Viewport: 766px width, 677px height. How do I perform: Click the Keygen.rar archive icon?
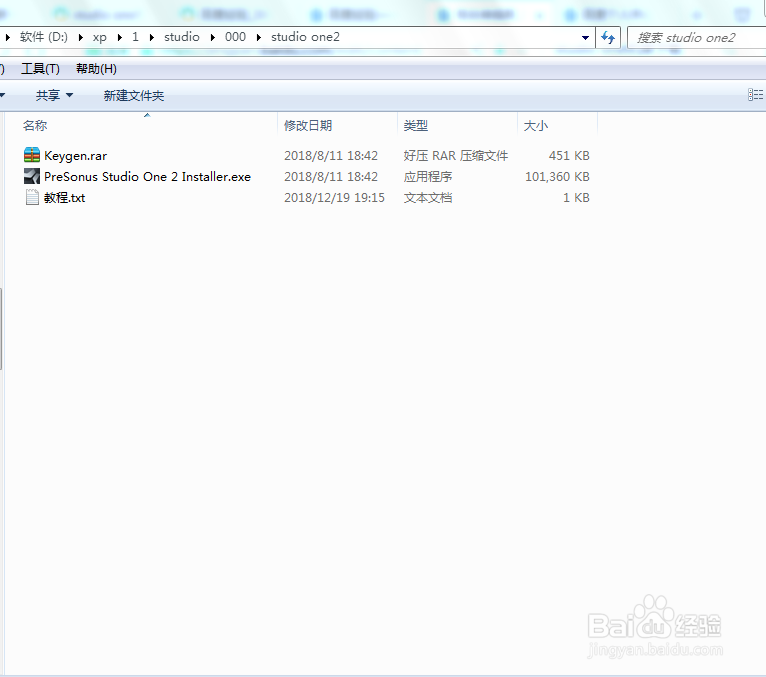click(32, 155)
